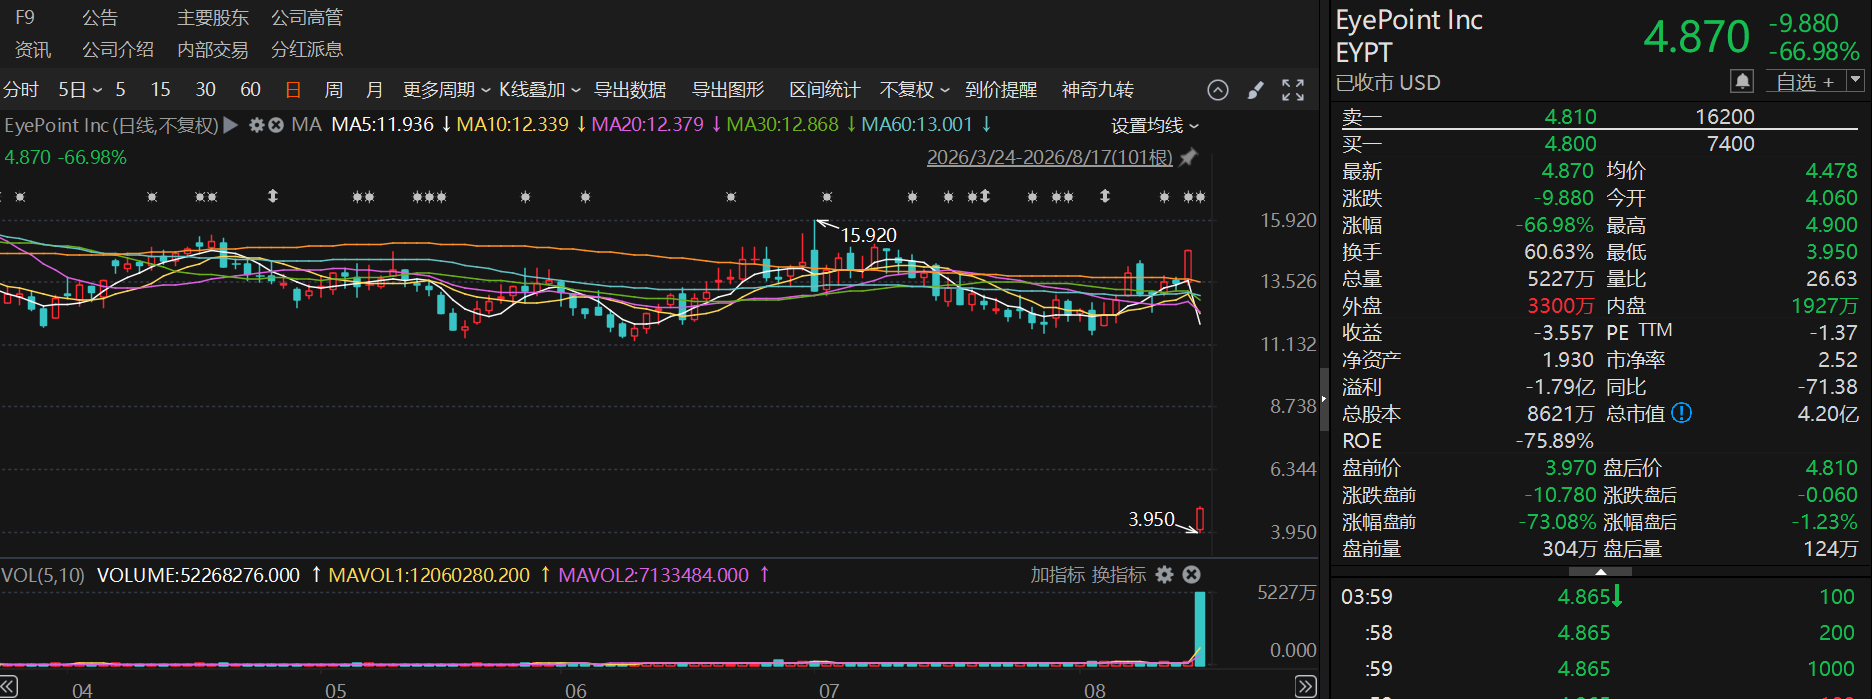
Task: Go to earlier dates with left-arrow icon
Action: click(8, 686)
